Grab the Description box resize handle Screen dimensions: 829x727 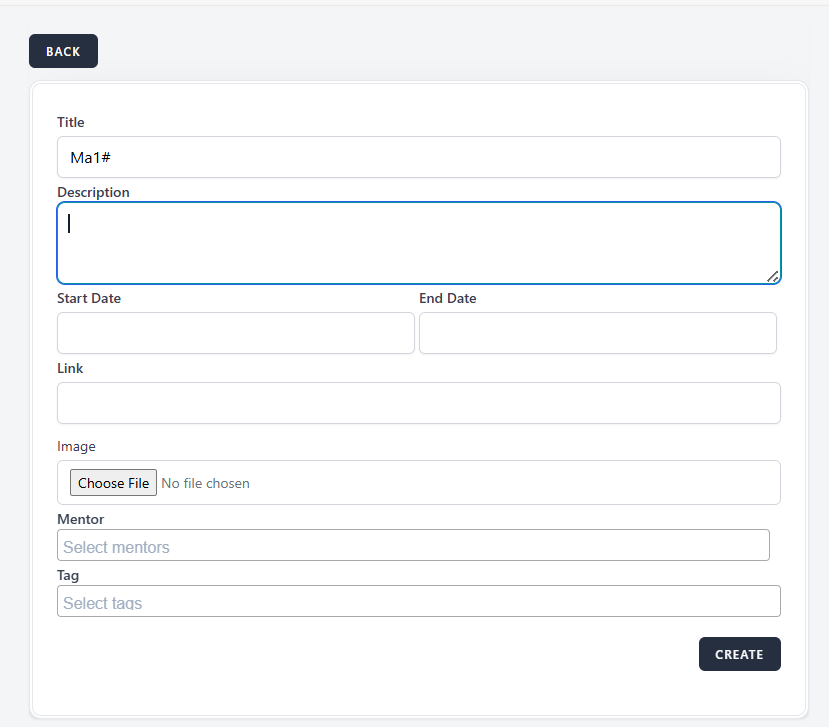point(773,276)
